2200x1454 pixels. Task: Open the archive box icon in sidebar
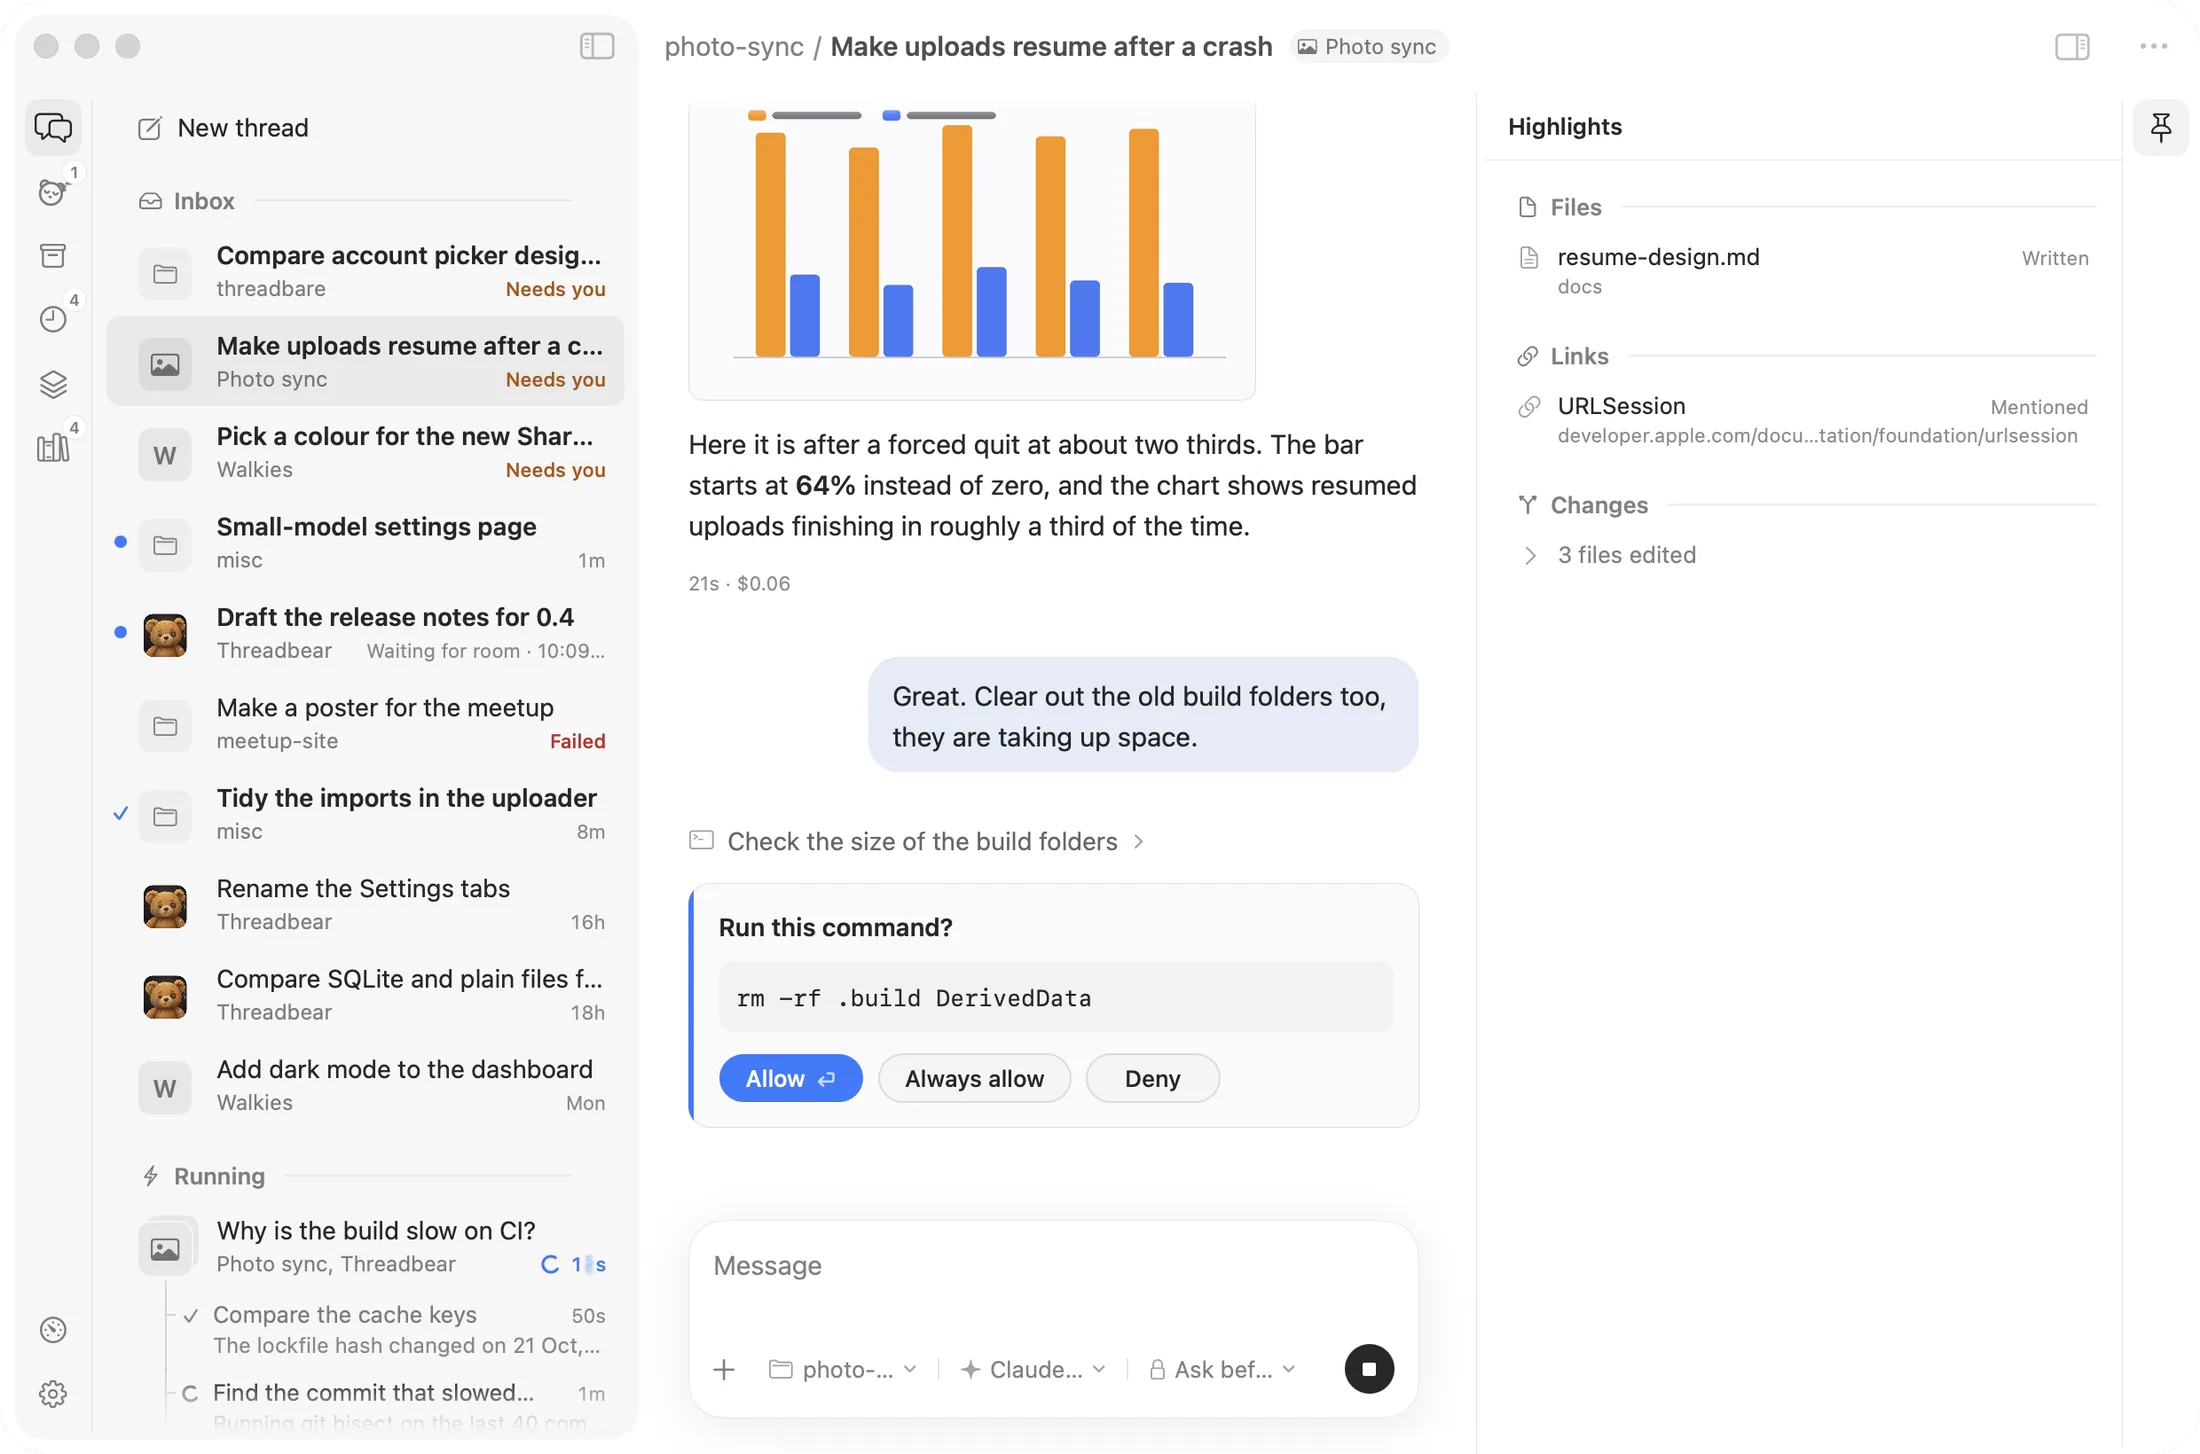(x=53, y=256)
